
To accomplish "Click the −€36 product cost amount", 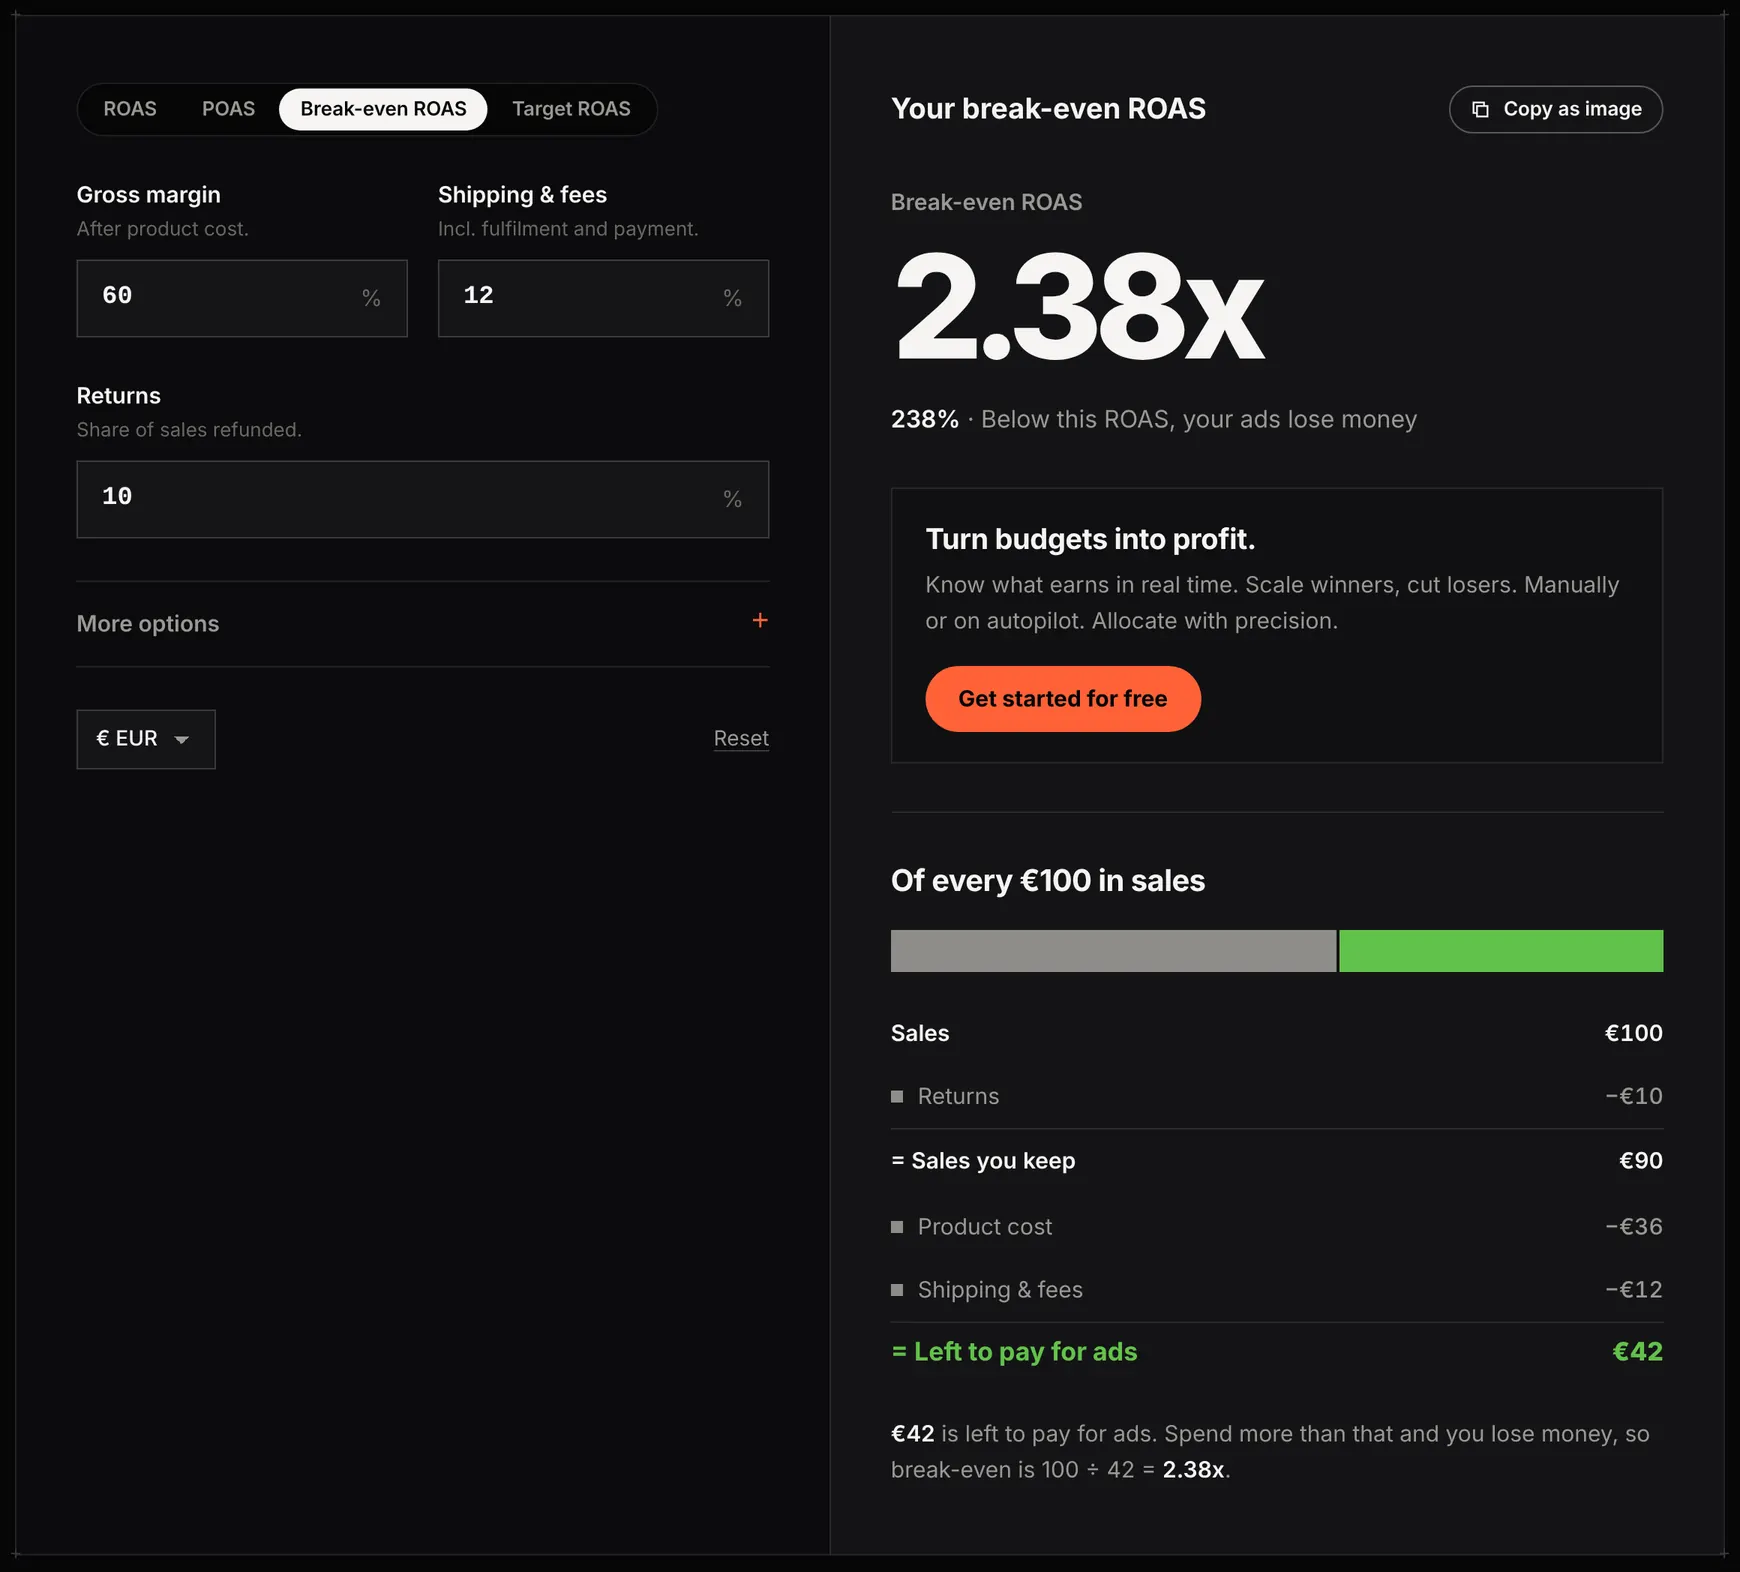I will pos(1634,1226).
